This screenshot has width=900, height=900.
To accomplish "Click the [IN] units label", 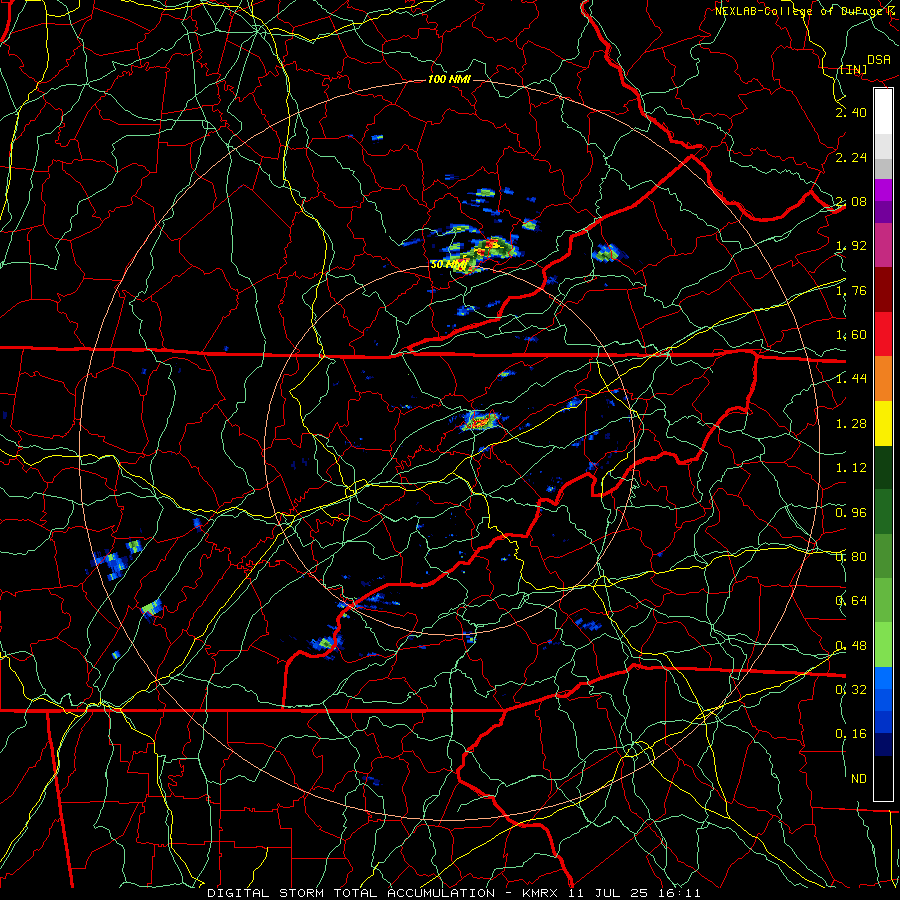I will coord(854,69).
